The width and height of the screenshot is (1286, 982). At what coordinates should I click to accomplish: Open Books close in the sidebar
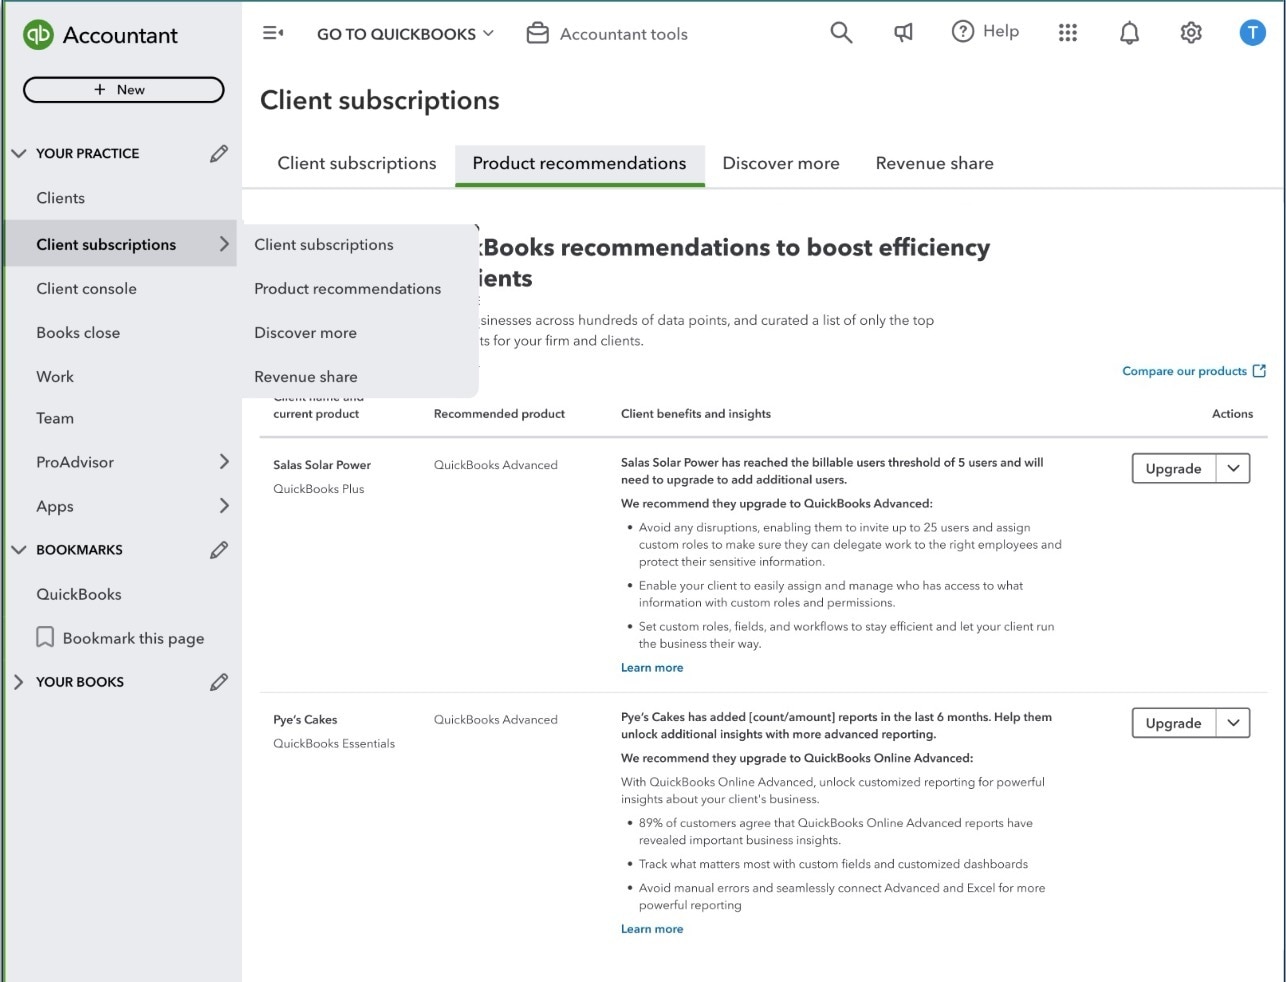78,333
